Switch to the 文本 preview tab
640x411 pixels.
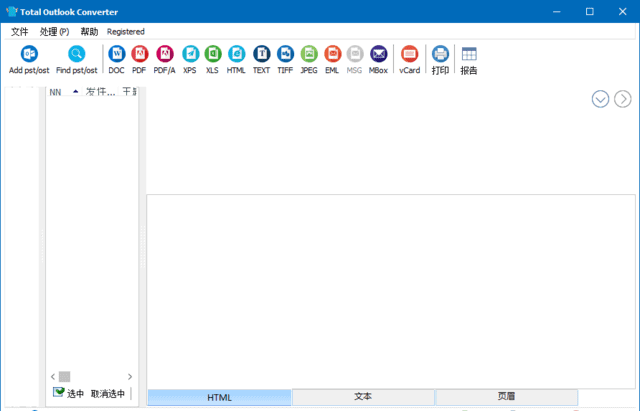[363, 396]
